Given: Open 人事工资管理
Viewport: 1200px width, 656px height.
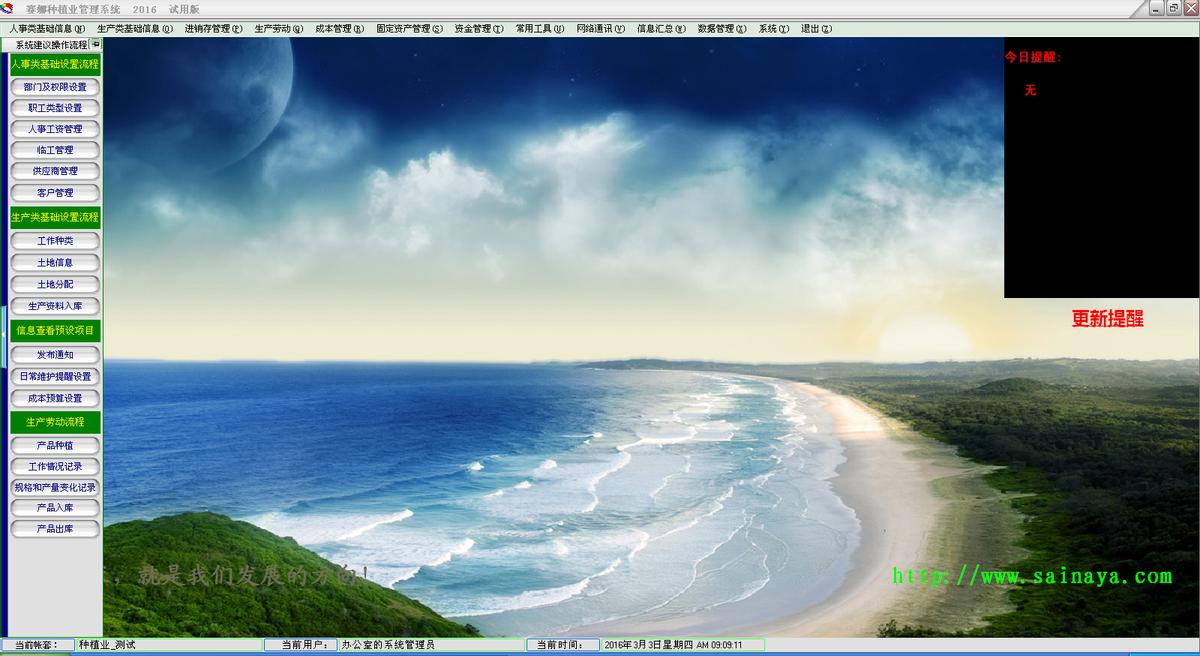Looking at the screenshot, I should coord(55,129).
